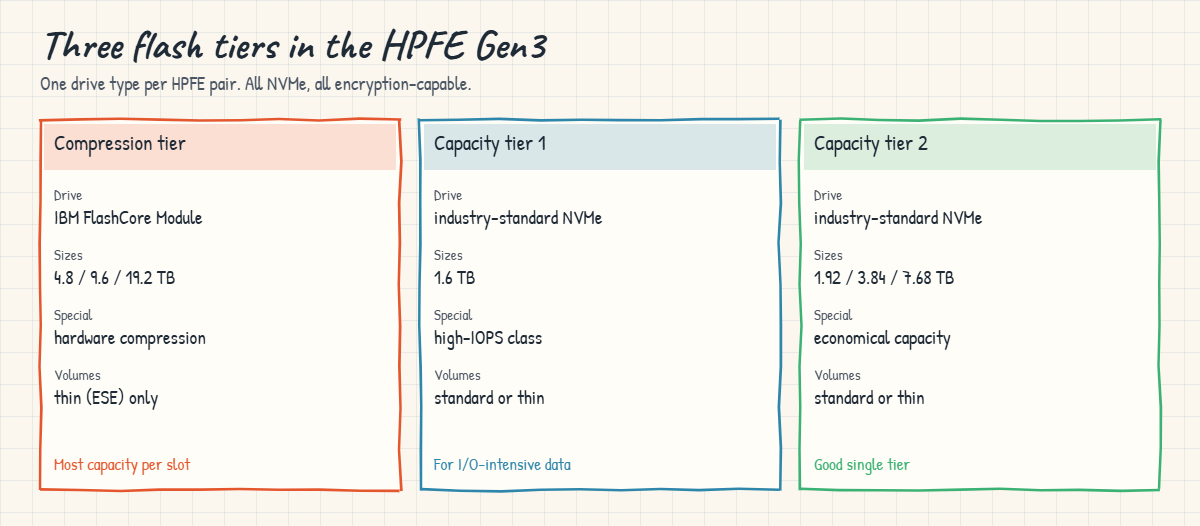Screen dimensions: 1200x526
Task: Click the 'Most capacity per slot' footer note
Action: point(122,465)
